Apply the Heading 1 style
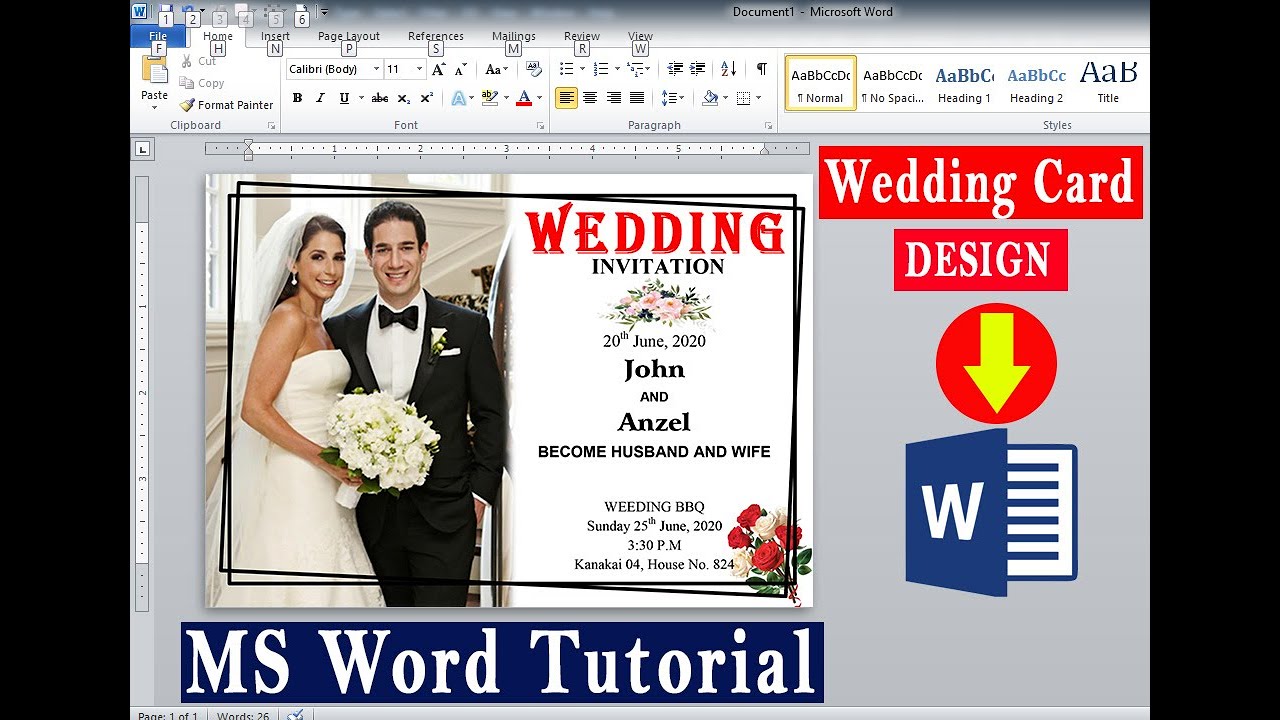Screen dimensions: 1280x720 tap(964, 83)
